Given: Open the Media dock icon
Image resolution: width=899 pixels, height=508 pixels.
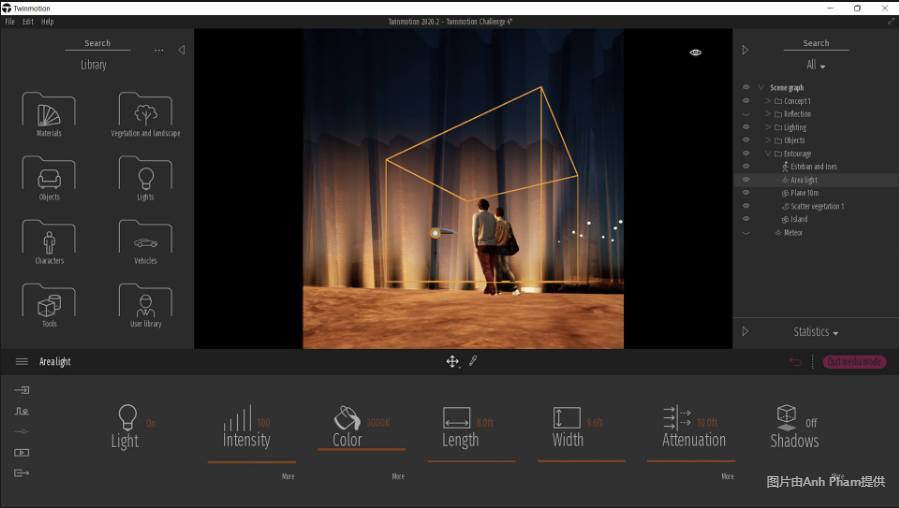Looking at the screenshot, I should point(22,452).
